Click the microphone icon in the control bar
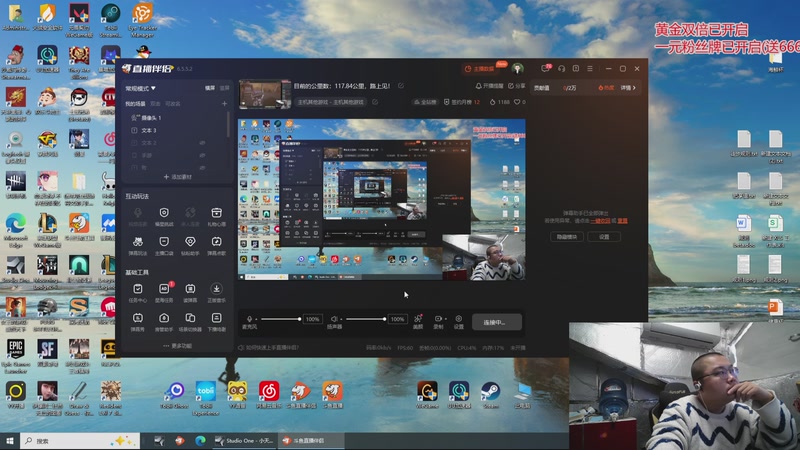This screenshot has width=800, height=450. pos(249,319)
